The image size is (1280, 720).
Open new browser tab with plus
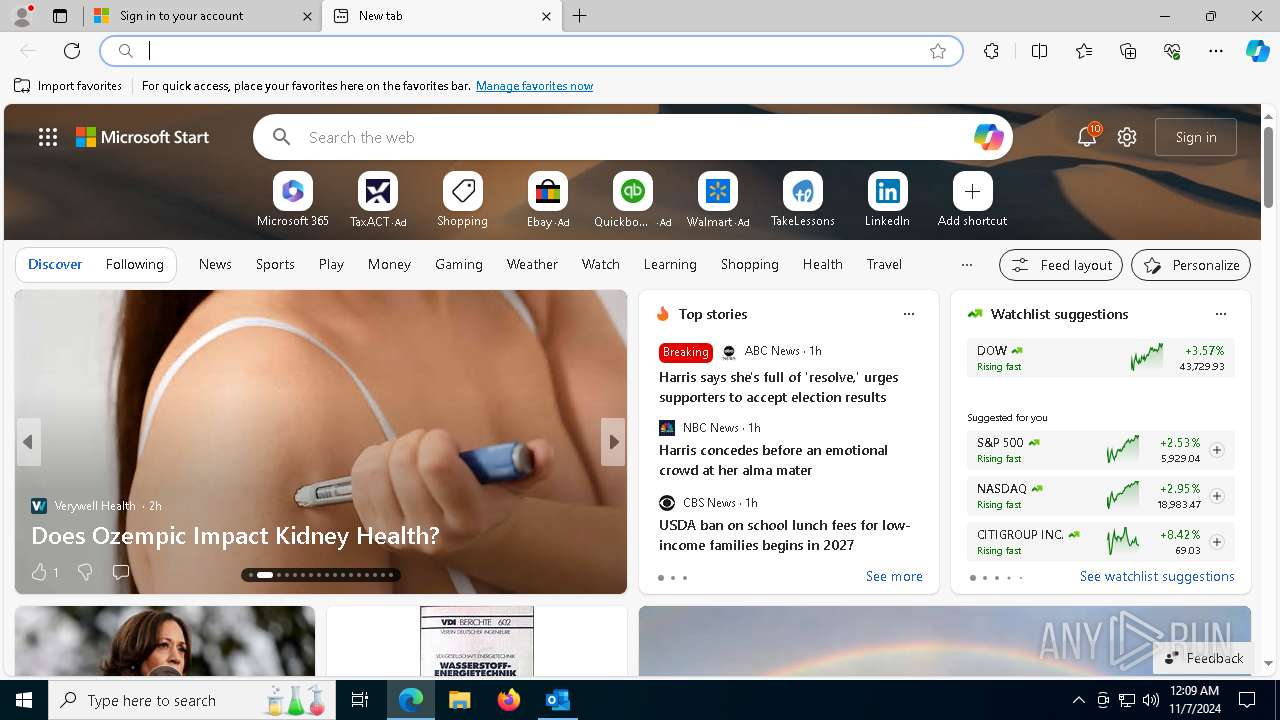(580, 16)
